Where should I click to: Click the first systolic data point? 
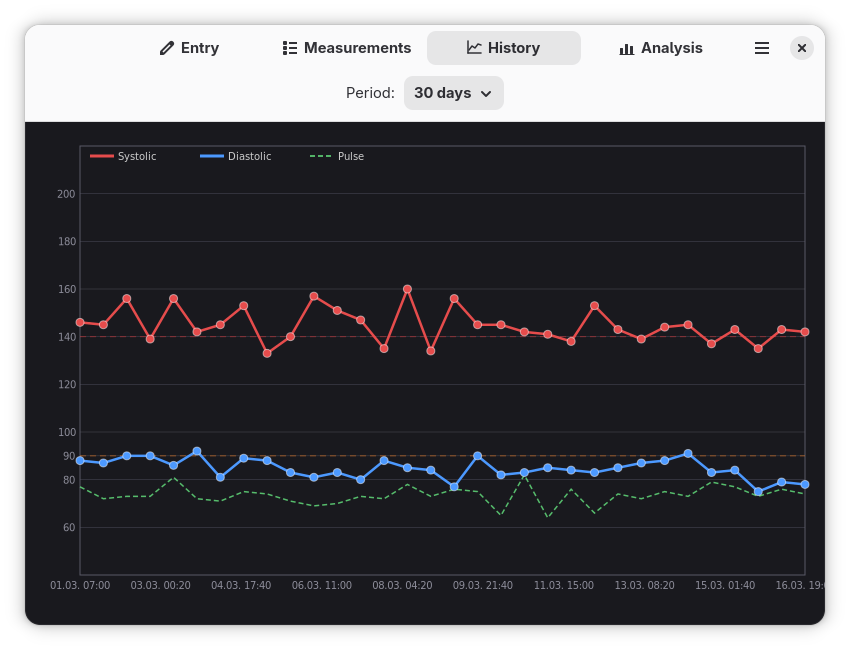click(x=80, y=322)
